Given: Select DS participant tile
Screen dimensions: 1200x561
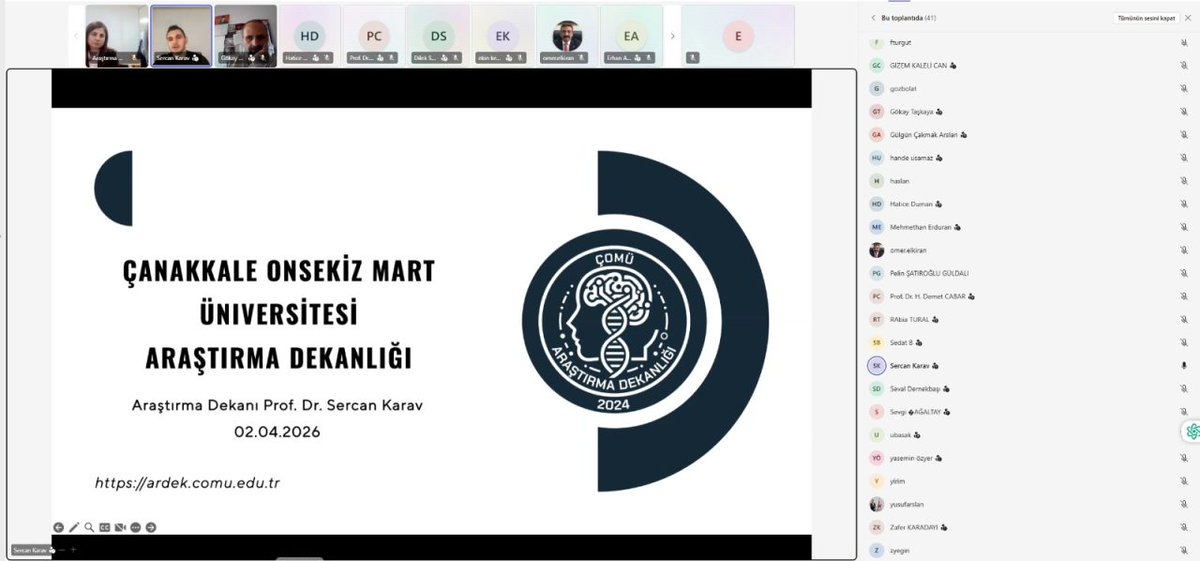Looking at the screenshot, I should point(438,36).
